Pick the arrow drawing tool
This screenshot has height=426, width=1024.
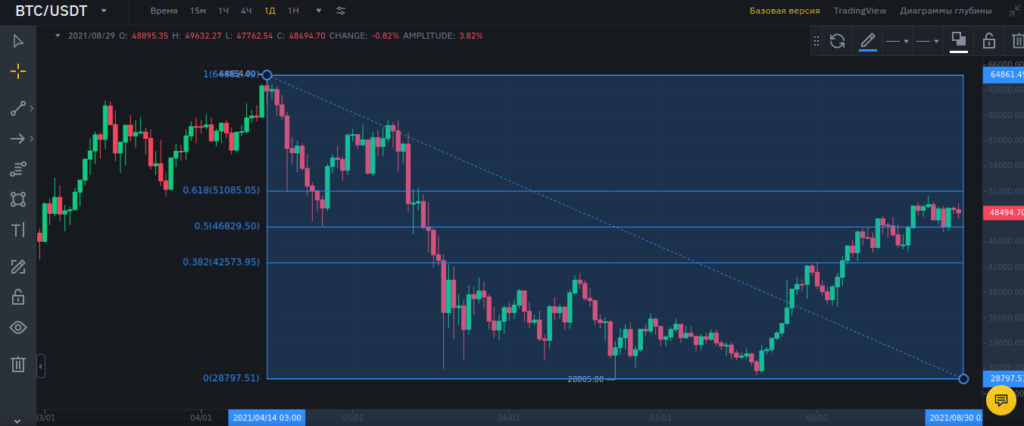[18, 138]
